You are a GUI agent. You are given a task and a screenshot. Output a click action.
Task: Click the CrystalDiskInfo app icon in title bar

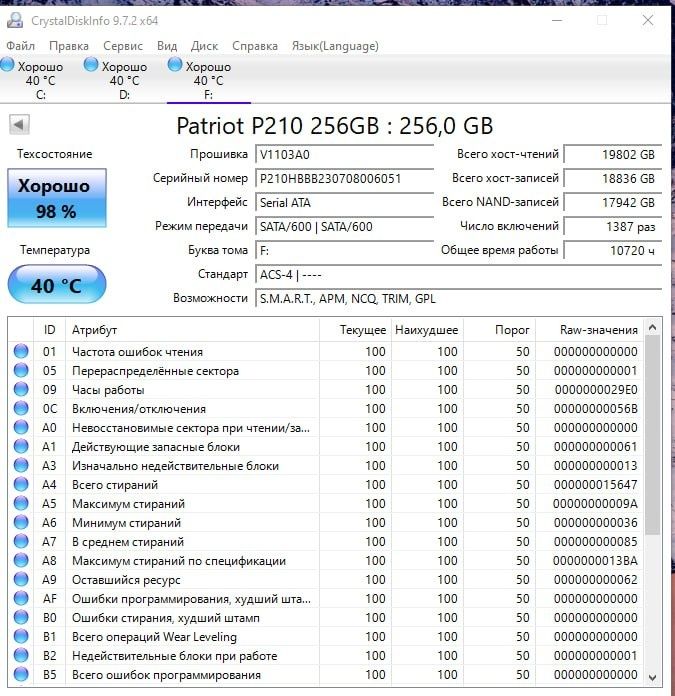point(15,20)
